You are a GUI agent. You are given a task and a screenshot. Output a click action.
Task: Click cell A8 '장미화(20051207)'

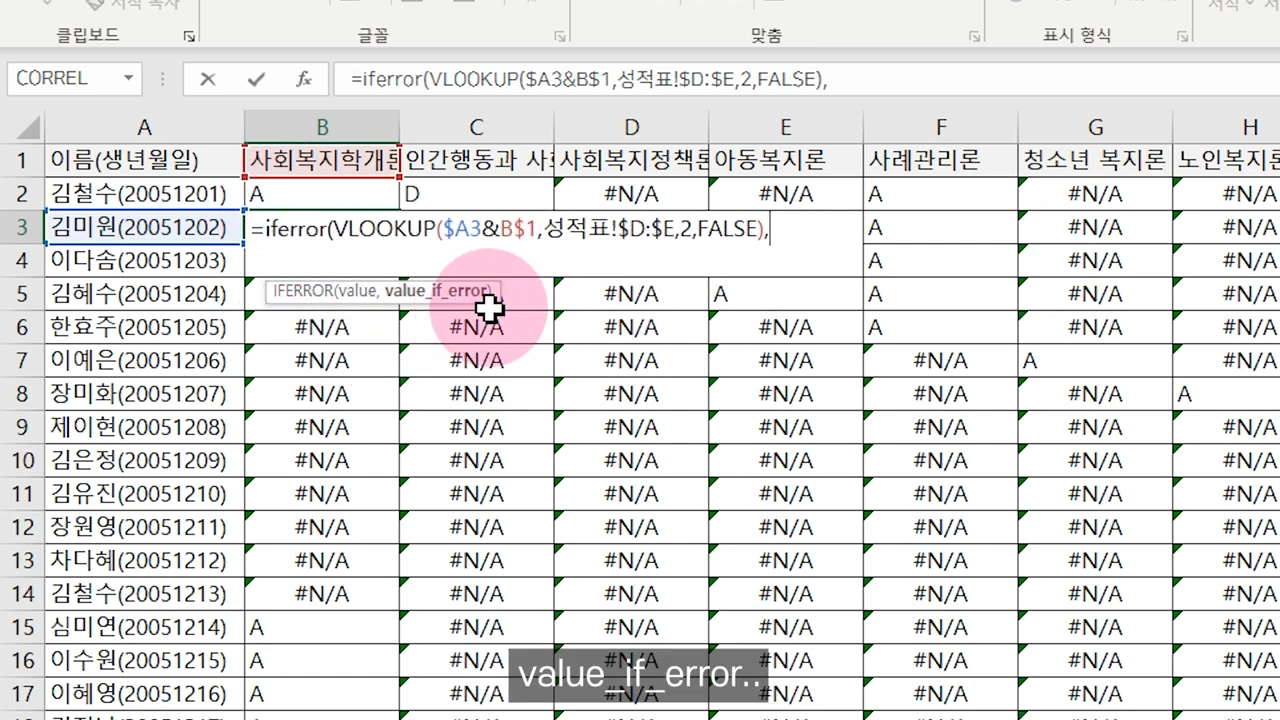pyautogui.click(x=145, y=394)
